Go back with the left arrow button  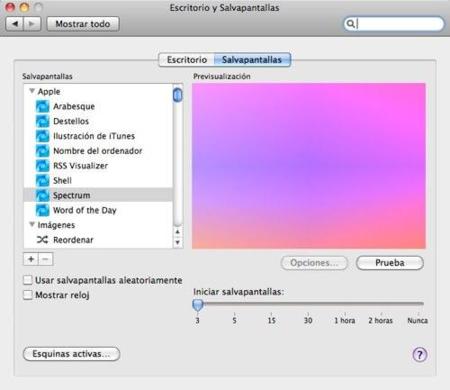tap(15, 24)
